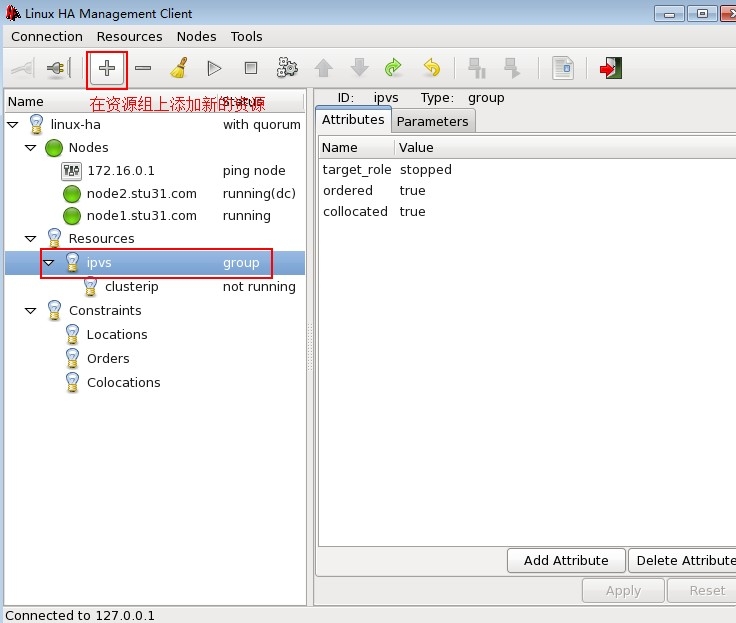This screenshot has width=736, height=623.
Task: Collapse the Resources tree branch
Action: (x=31, y=239)
